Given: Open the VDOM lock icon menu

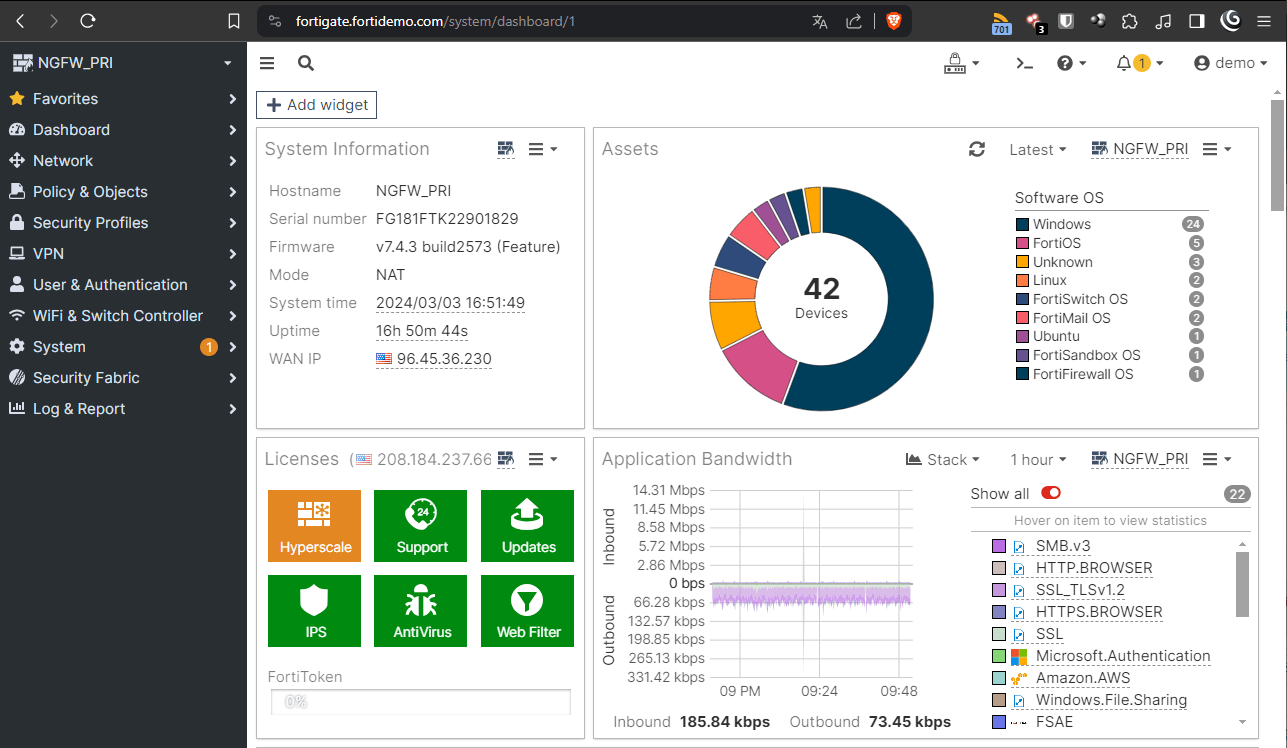Looking at the screenshot, I should click(961, 63).
